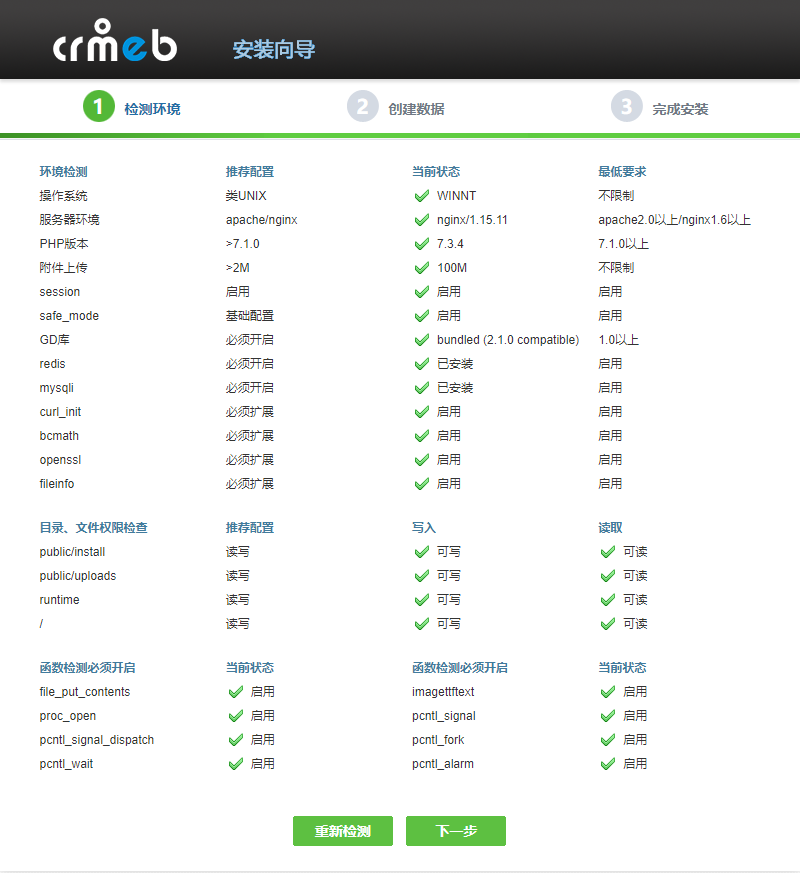This screenshot has height=873, width=800.
Task: Click the 目录、文件权限检查 section header
Action: (x=94, y=527)
